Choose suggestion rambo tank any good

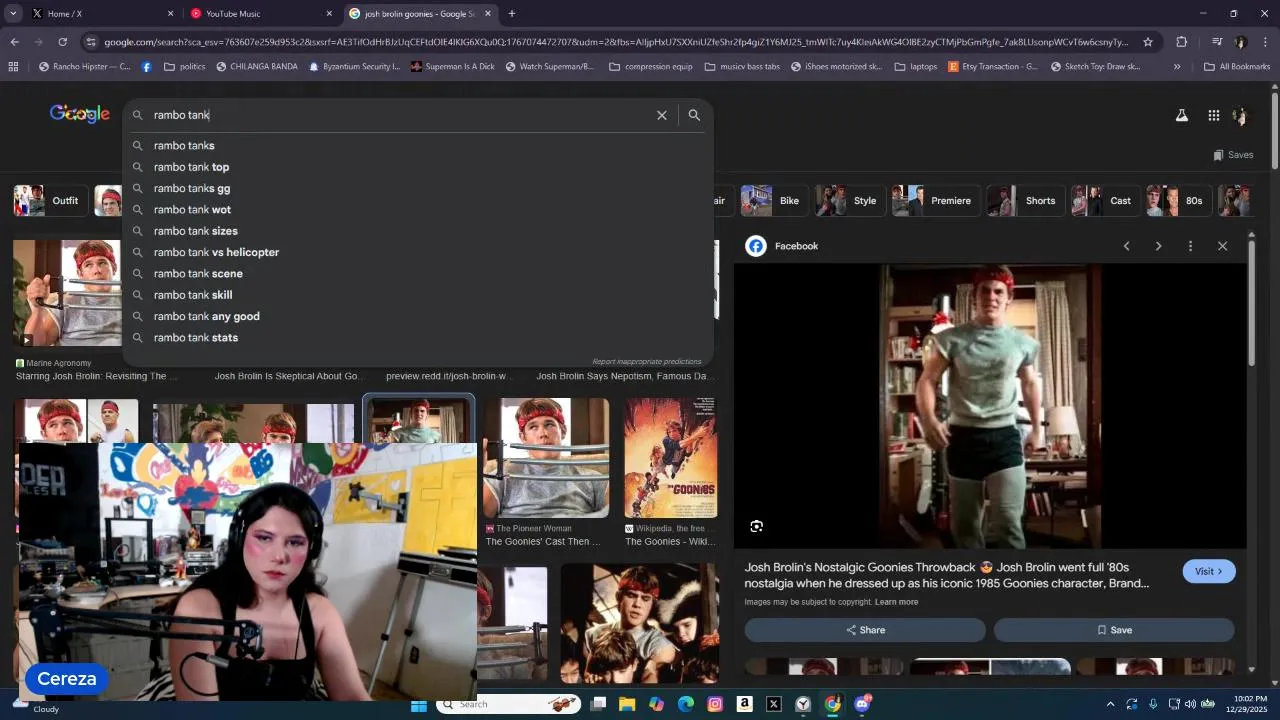(418, 316)
